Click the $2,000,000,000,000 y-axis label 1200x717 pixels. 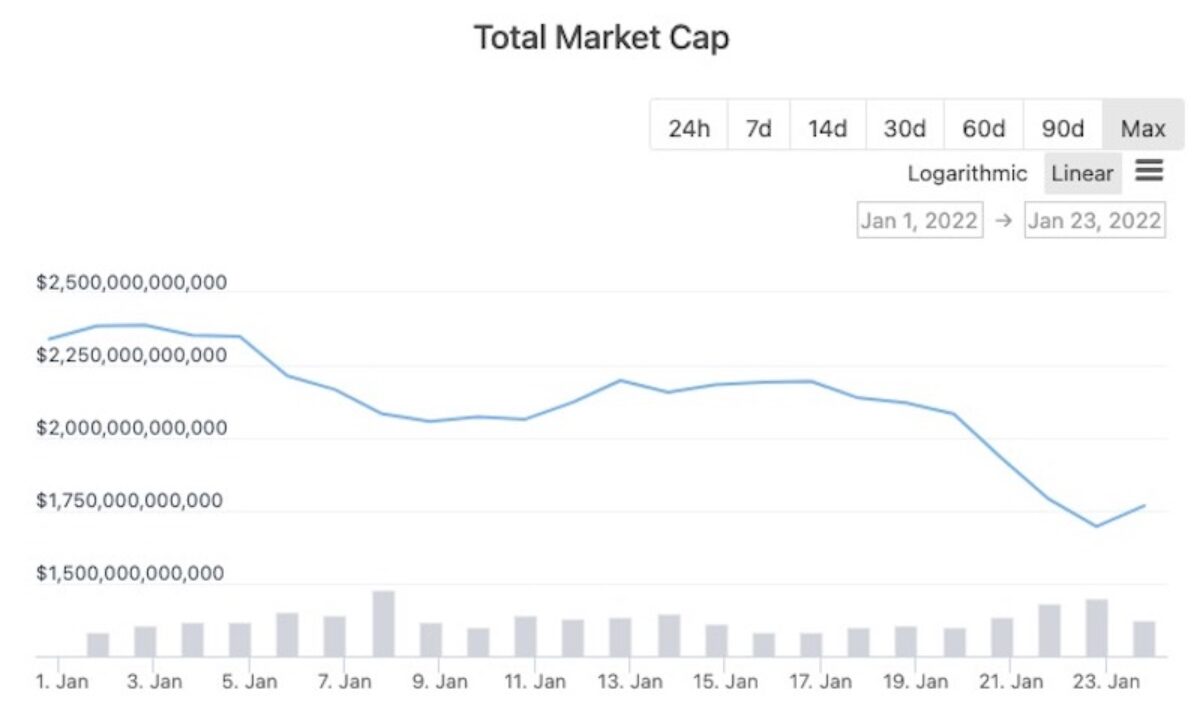(x=131, y=428)
